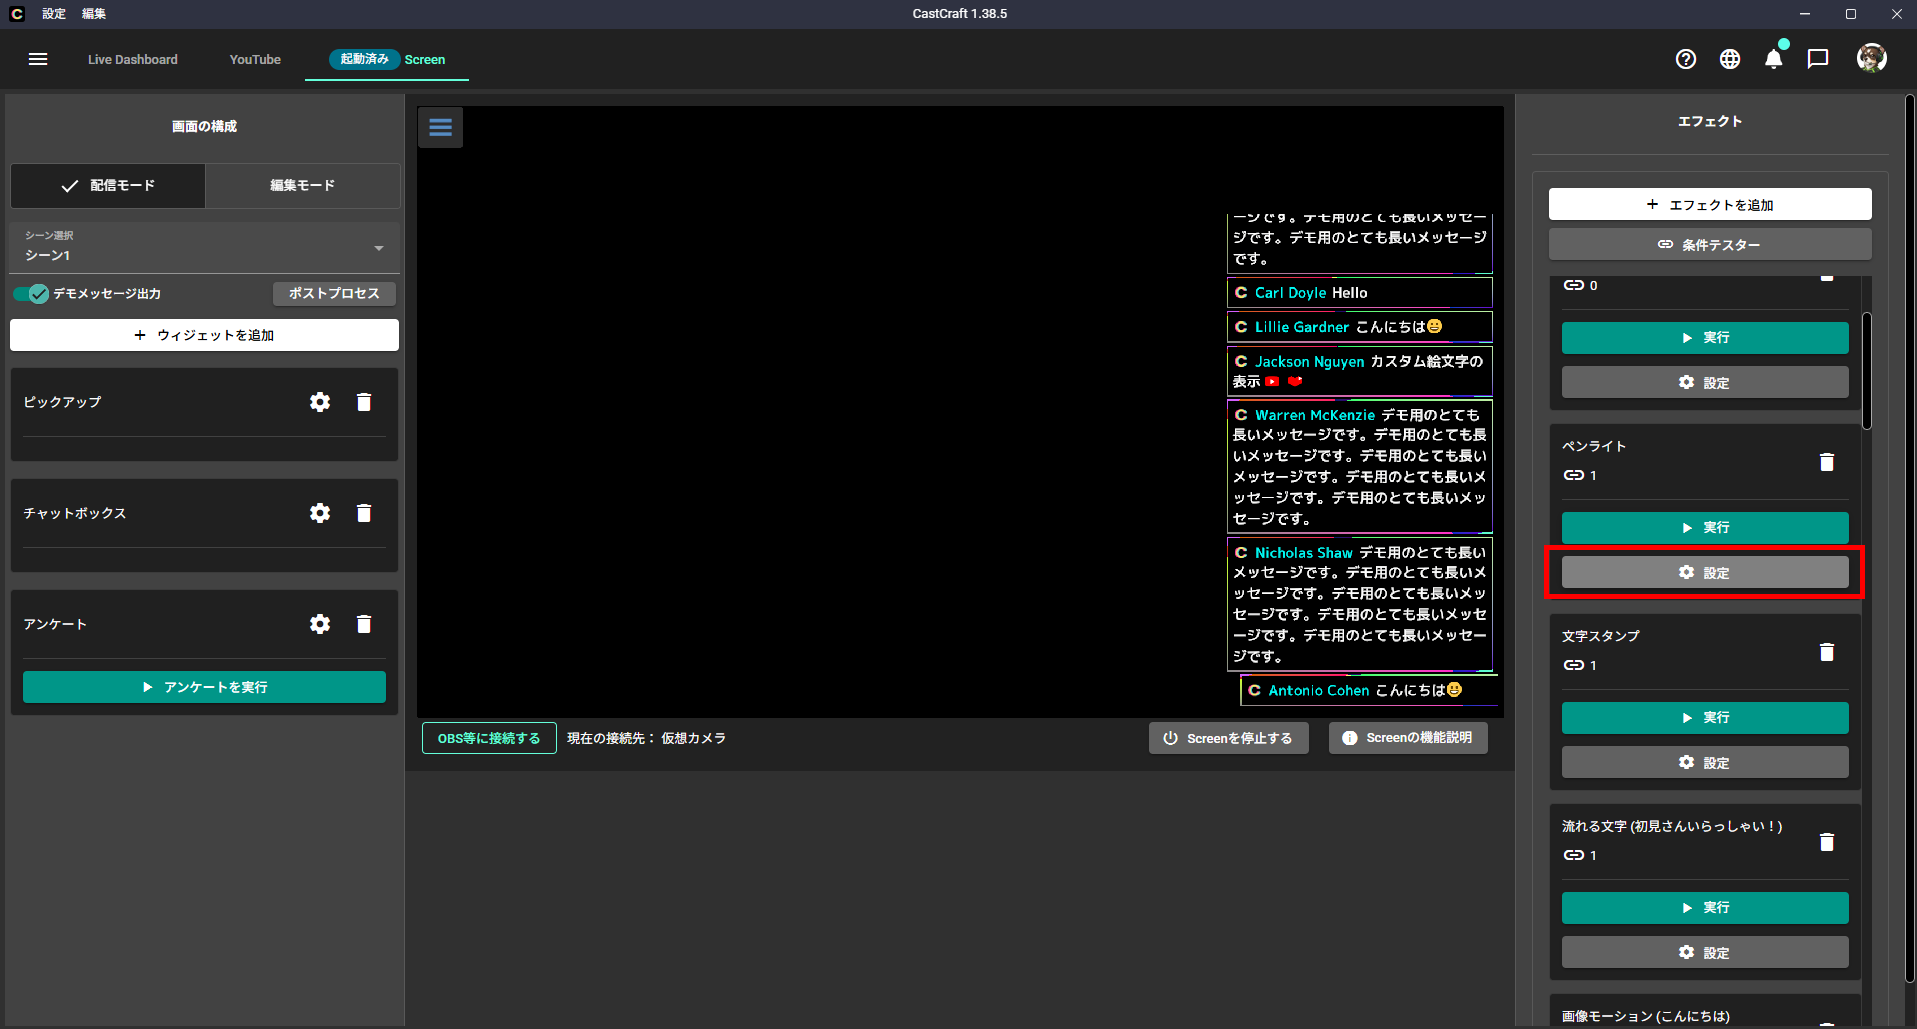Click OBS等に接続する button
This screenshot has width=1917, height=1029.
[x=489, y=738]
